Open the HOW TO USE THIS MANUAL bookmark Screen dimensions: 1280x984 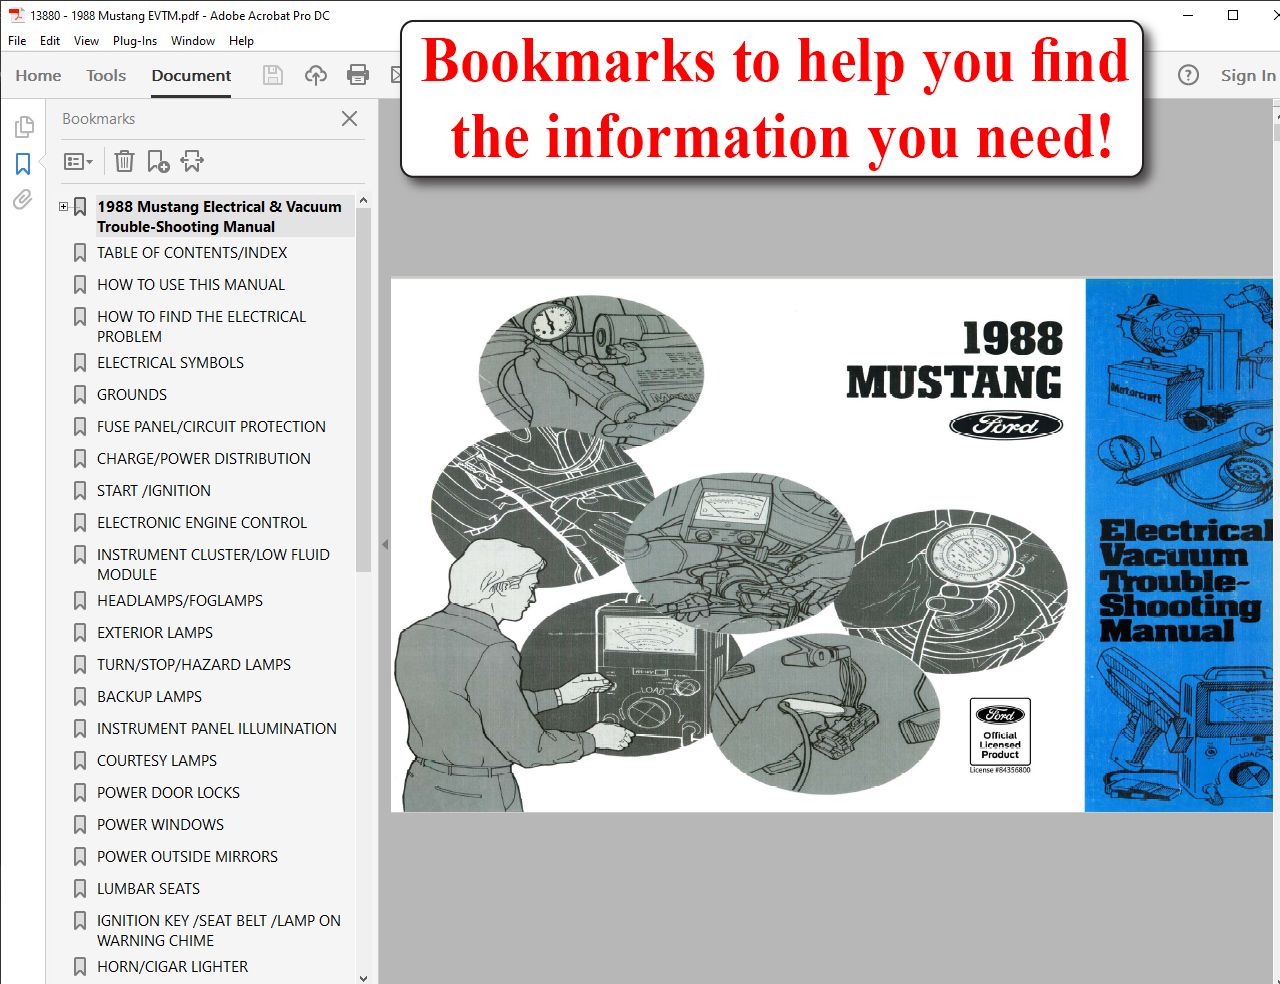pos(191,285)
